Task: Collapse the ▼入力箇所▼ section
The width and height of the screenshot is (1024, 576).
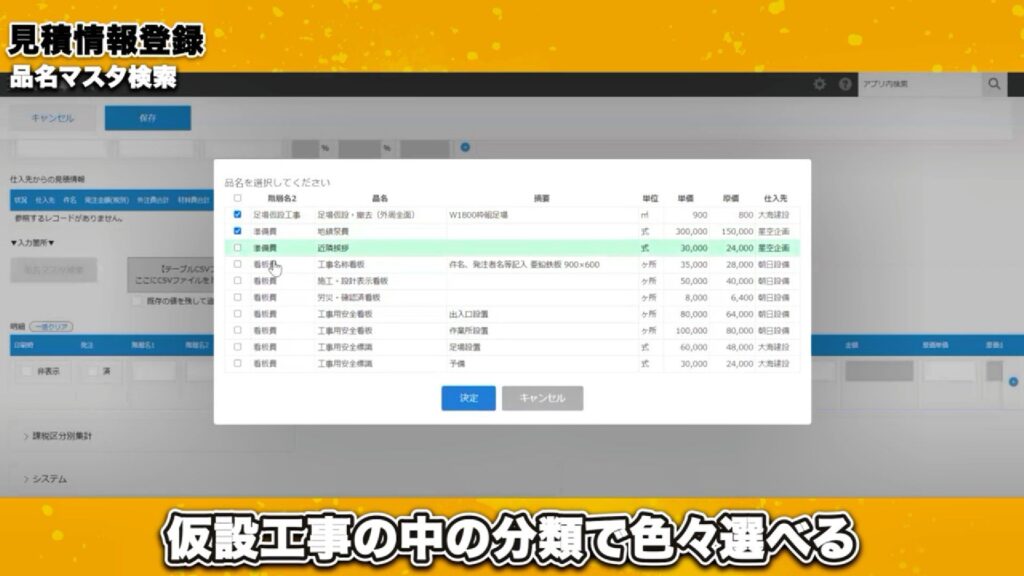Action: tap(32, 243)
